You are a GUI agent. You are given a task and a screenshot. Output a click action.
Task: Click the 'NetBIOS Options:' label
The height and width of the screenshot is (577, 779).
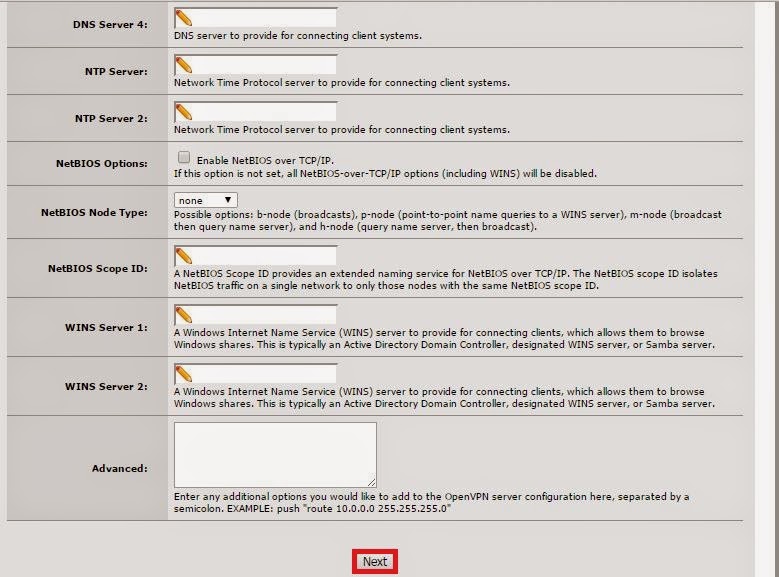tap(102, 164)
